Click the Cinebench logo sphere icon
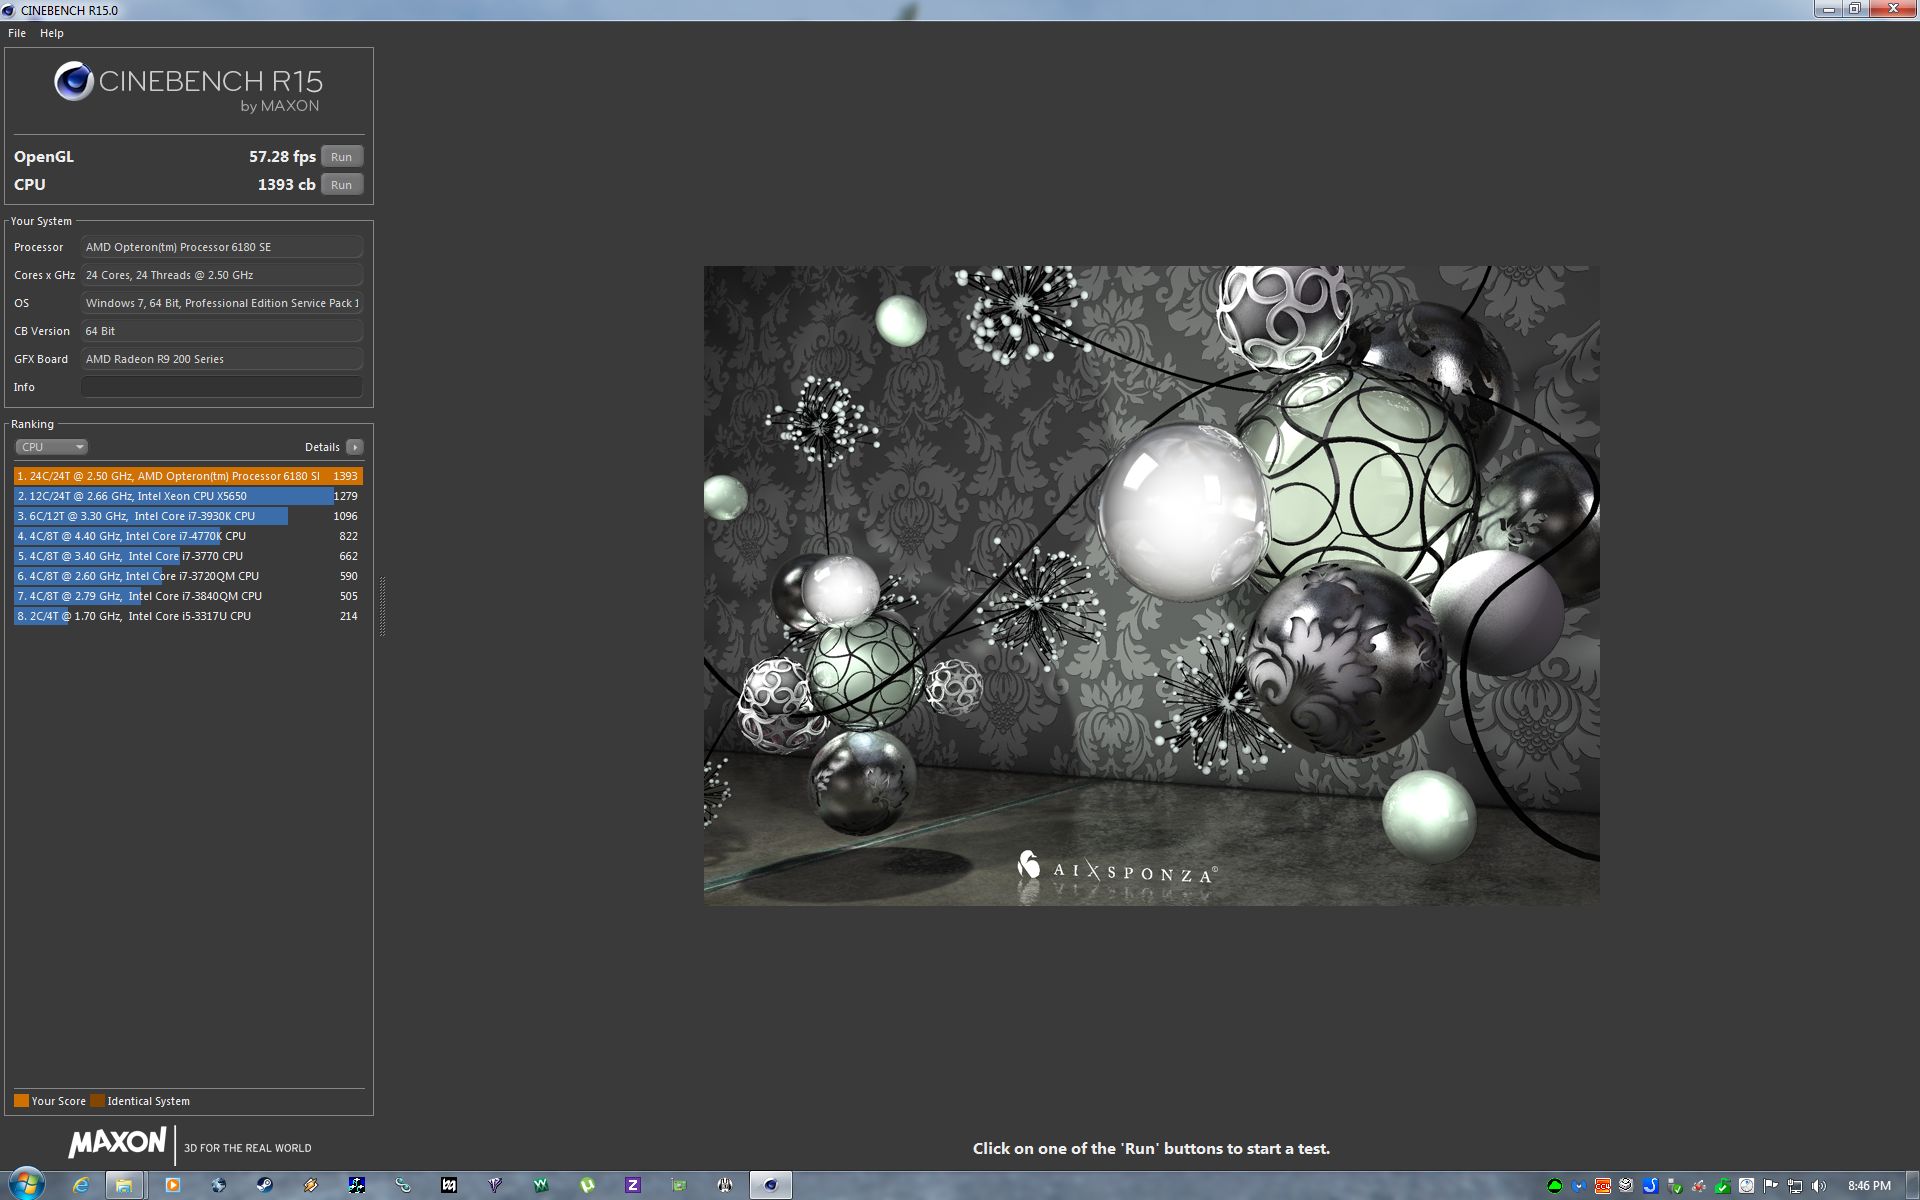The width and height of the screenshot is (1920, 1200). pos(74,82)
